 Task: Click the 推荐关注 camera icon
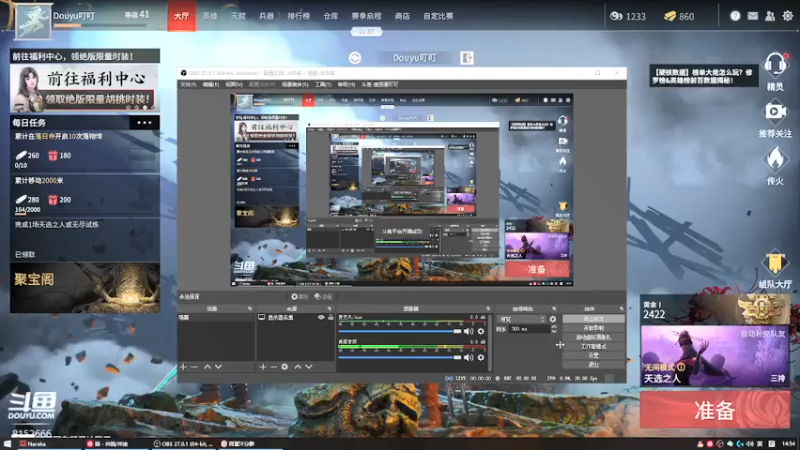point(775,112)
